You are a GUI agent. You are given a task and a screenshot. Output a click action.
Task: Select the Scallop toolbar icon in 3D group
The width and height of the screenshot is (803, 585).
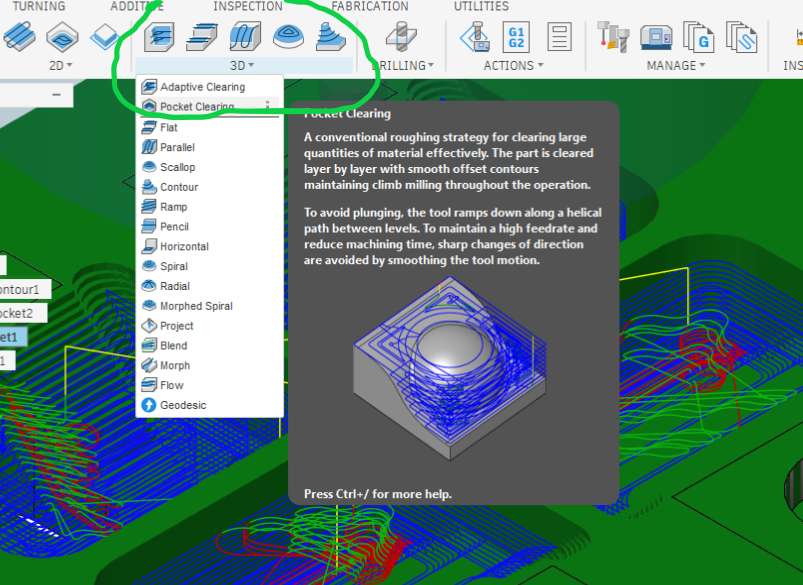(x=288, y=36)
